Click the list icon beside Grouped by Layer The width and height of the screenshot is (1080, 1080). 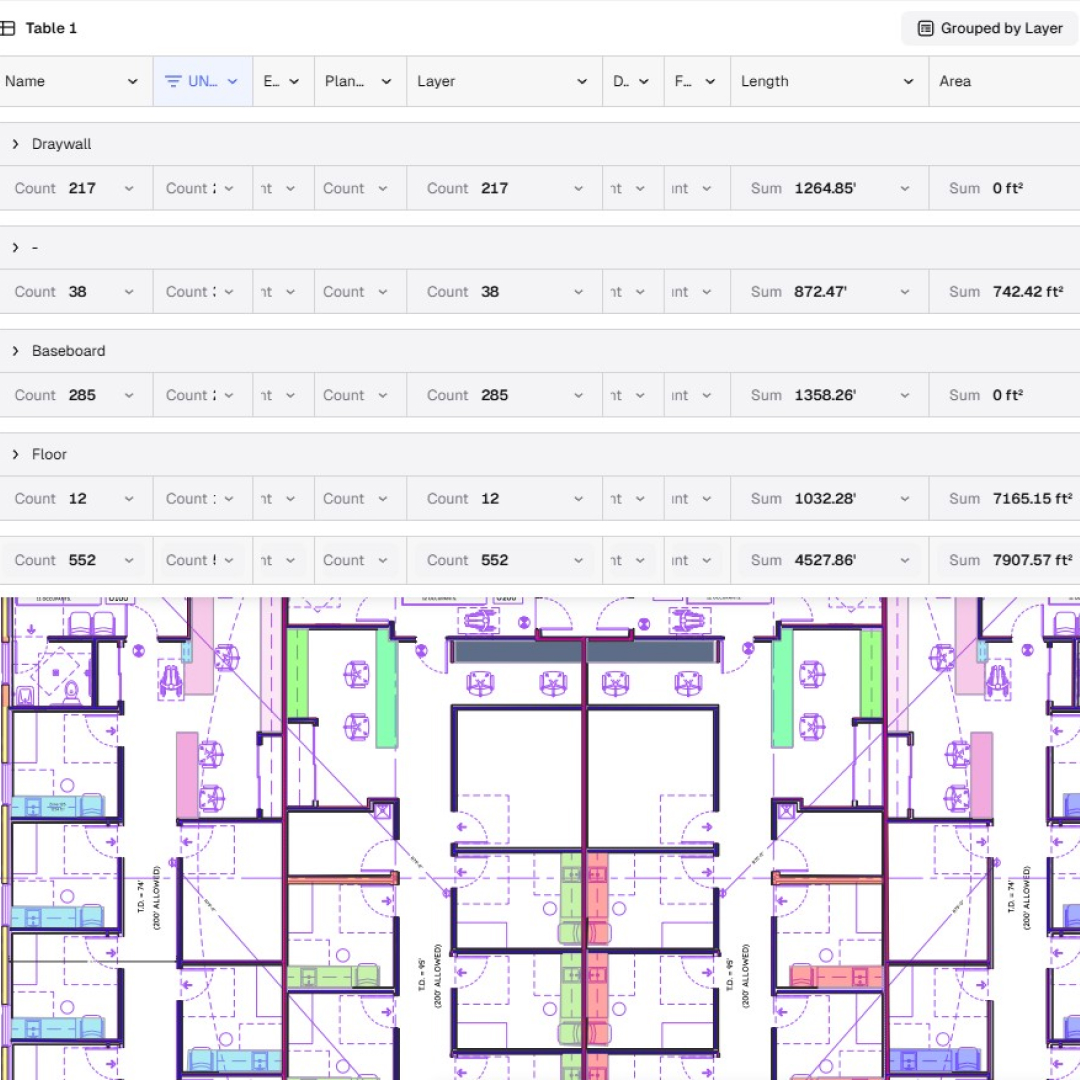(926, 28)
